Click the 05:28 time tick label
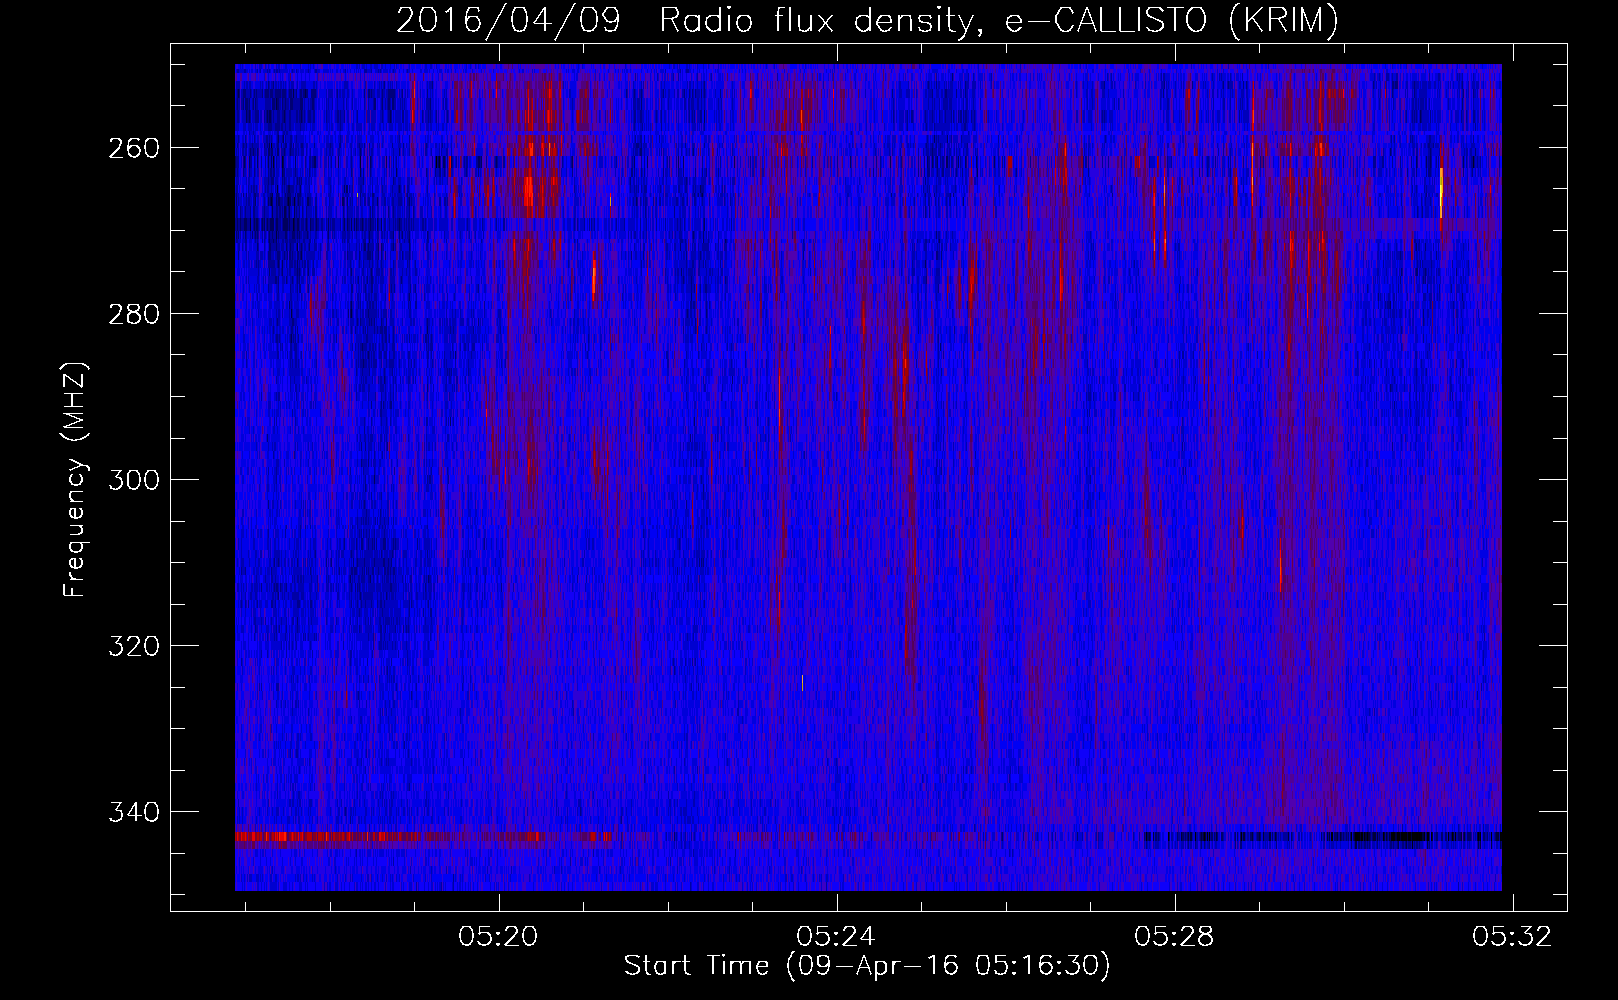Viewport: 1618px width, 1000px height. pyautogui.click(x=1175, y=937)
